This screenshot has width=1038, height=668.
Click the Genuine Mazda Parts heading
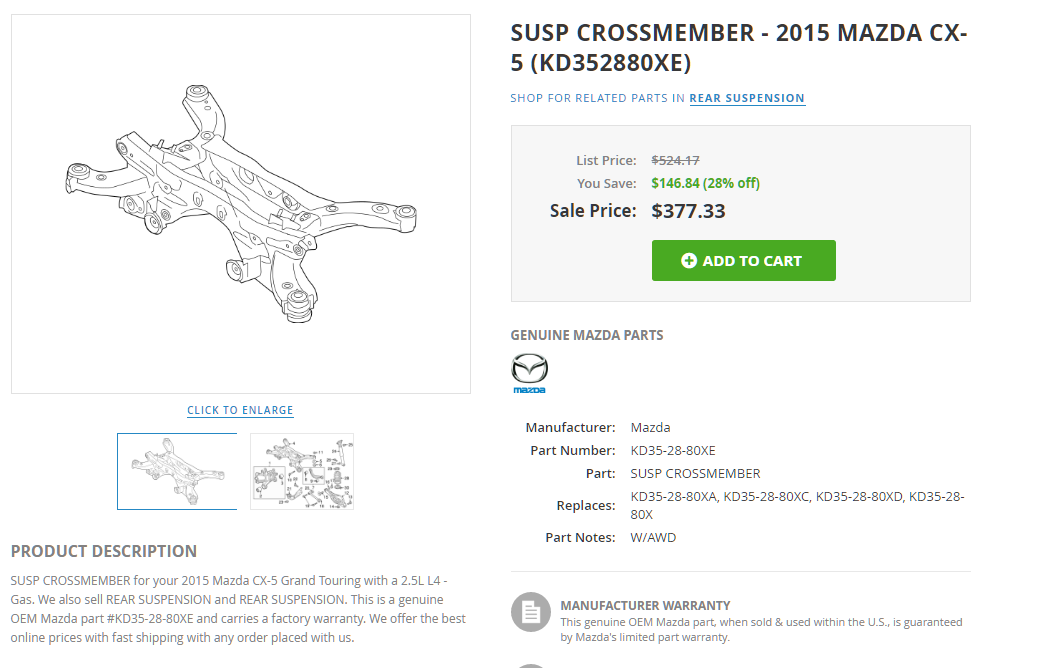[587, 335]
